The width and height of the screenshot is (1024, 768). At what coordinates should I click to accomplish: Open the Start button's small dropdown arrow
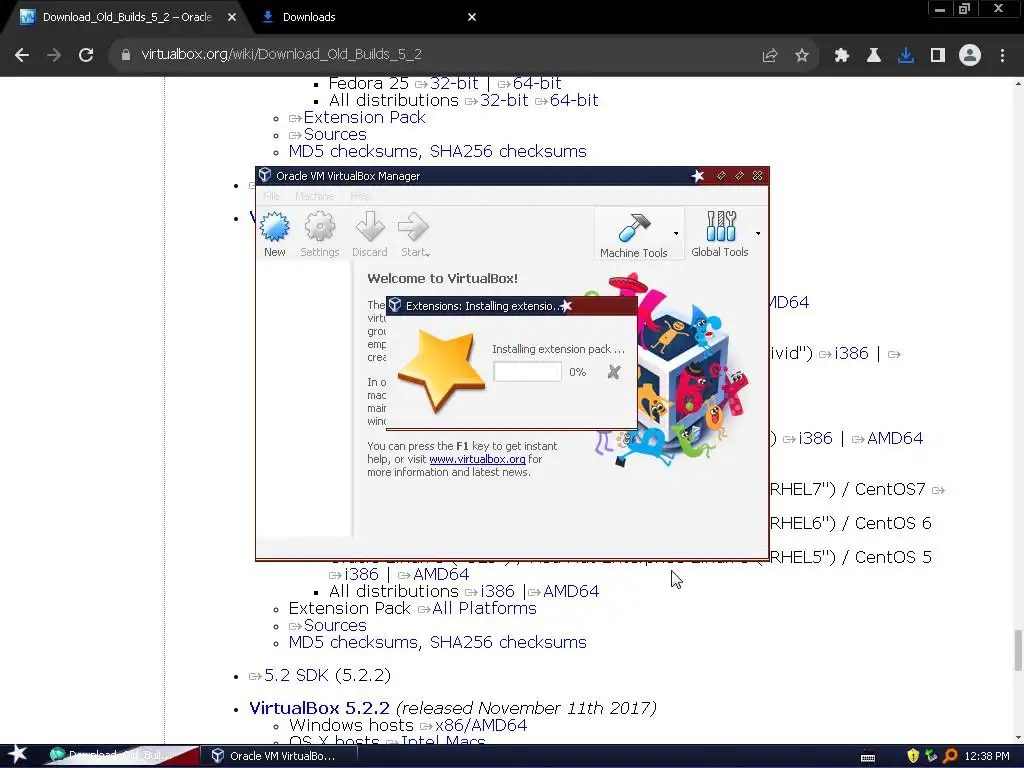428,254
